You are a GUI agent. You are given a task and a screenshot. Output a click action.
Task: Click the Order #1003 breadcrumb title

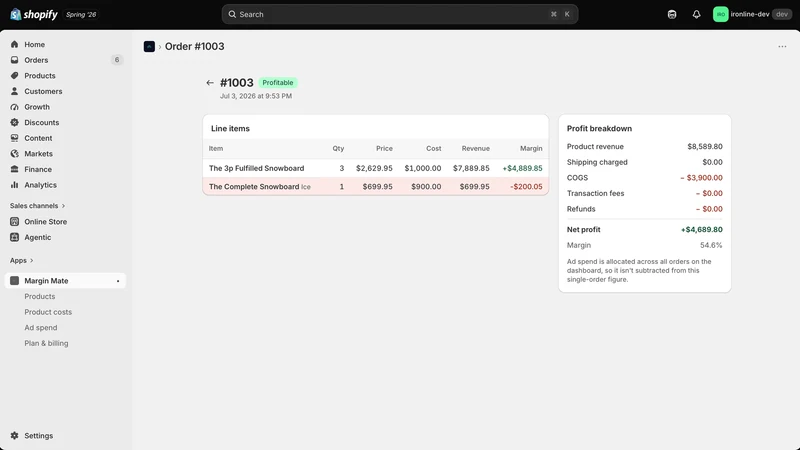click(194, 46)
